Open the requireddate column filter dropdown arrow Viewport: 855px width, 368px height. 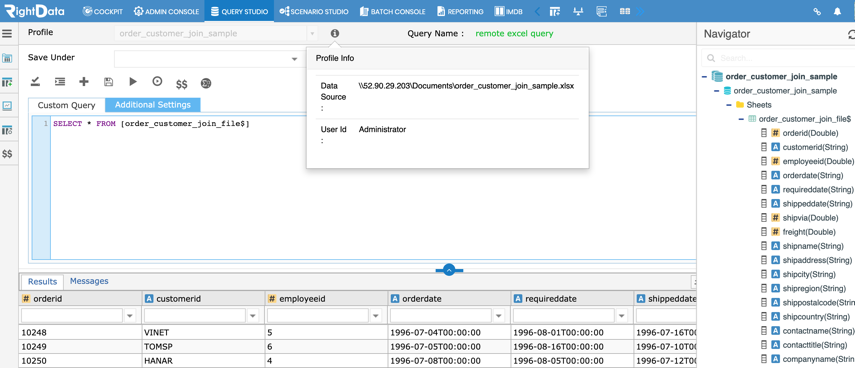622,316
